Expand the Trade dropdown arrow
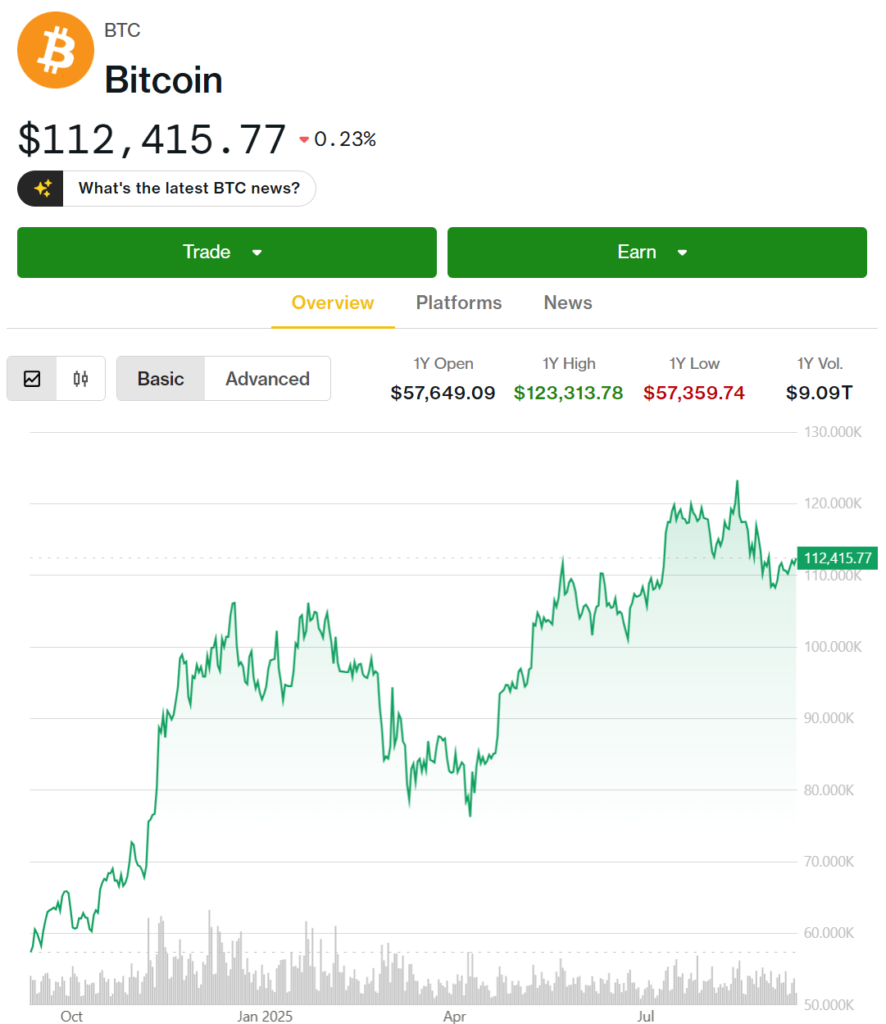 (x=257, y=253)
